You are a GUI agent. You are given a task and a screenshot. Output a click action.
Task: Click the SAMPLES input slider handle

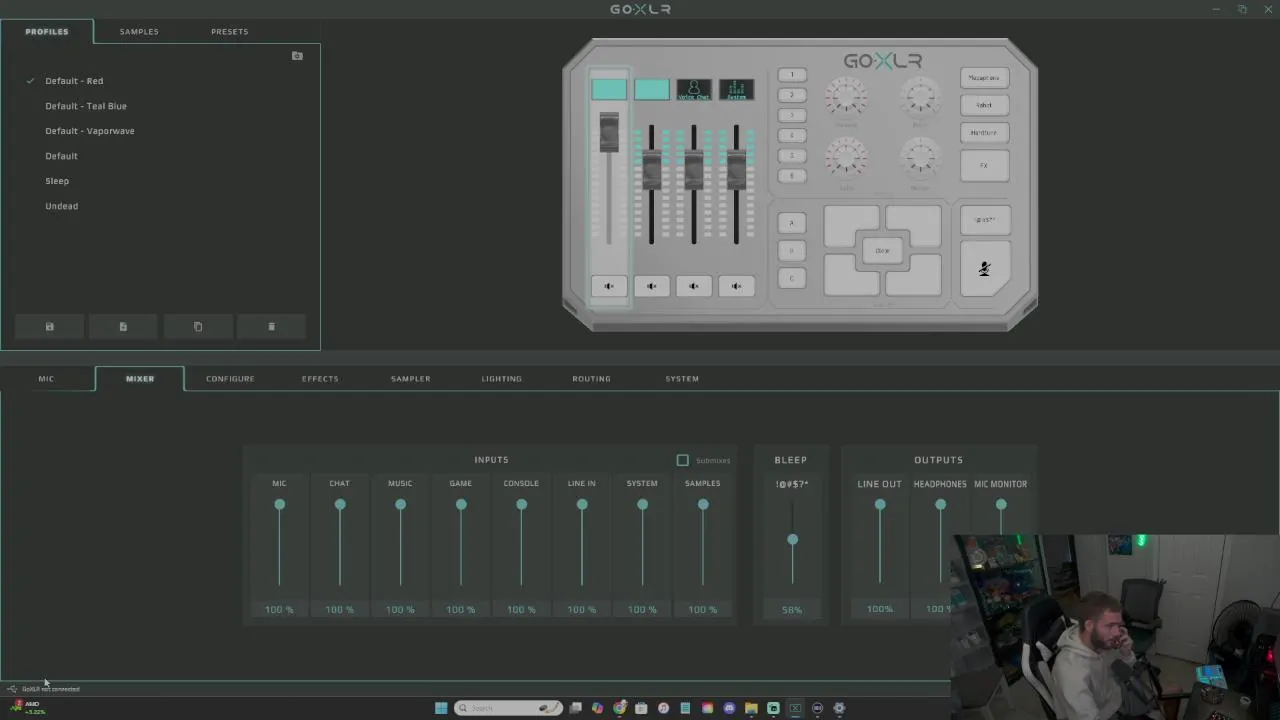(x=703, y=505)
